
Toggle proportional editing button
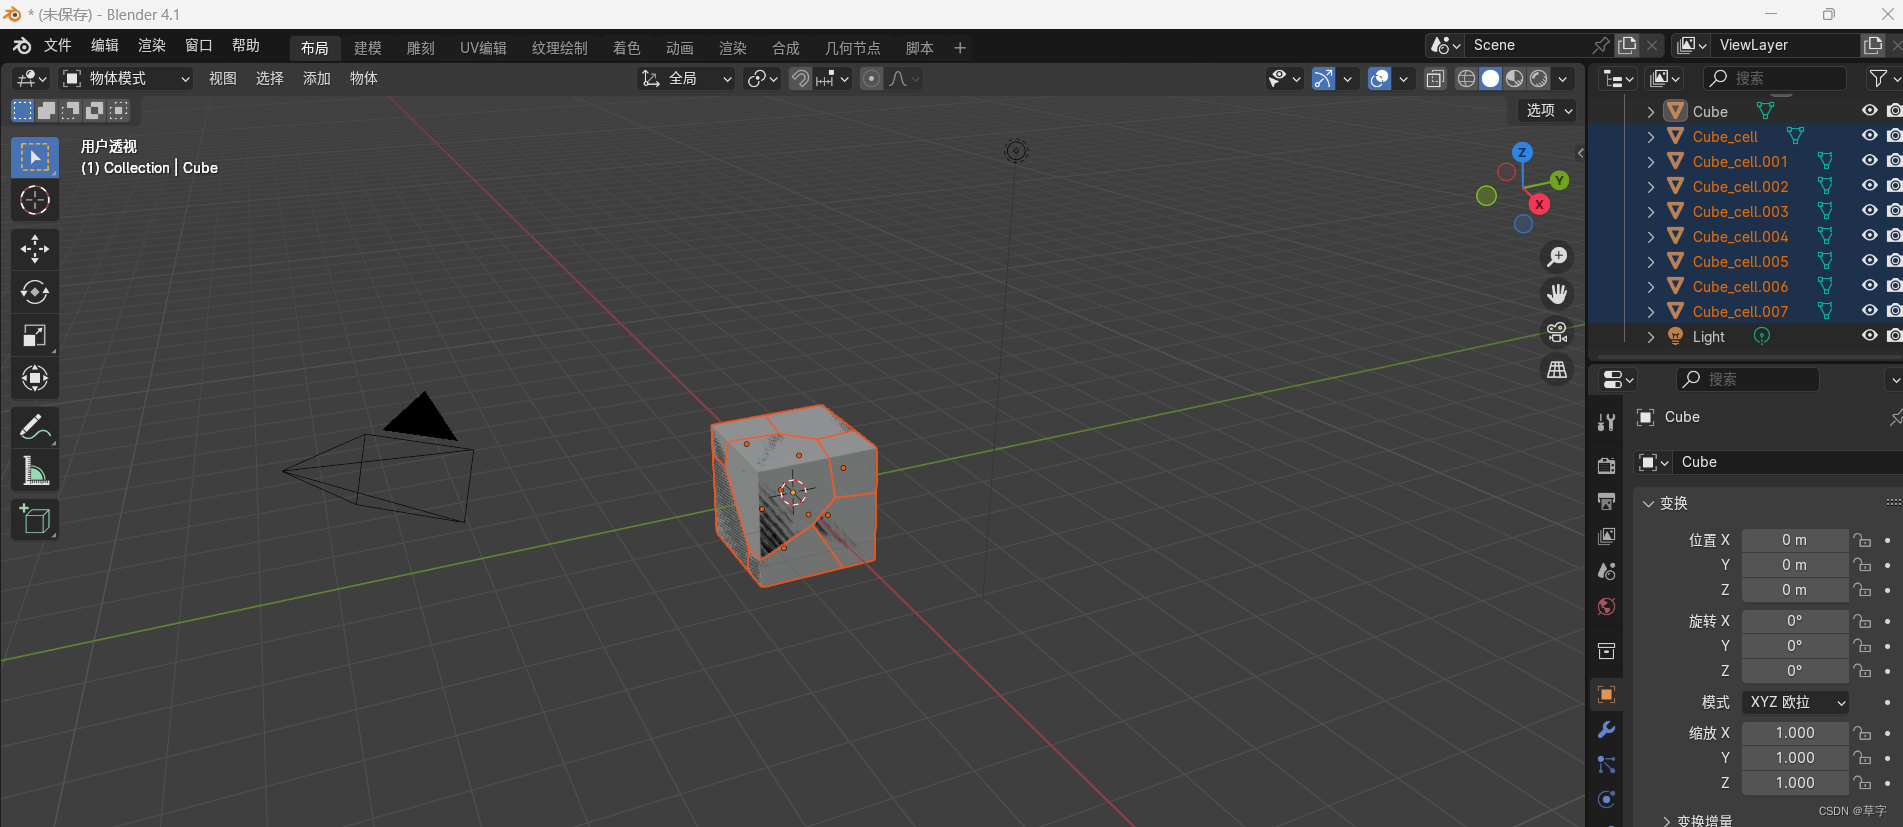click(872, 78)
